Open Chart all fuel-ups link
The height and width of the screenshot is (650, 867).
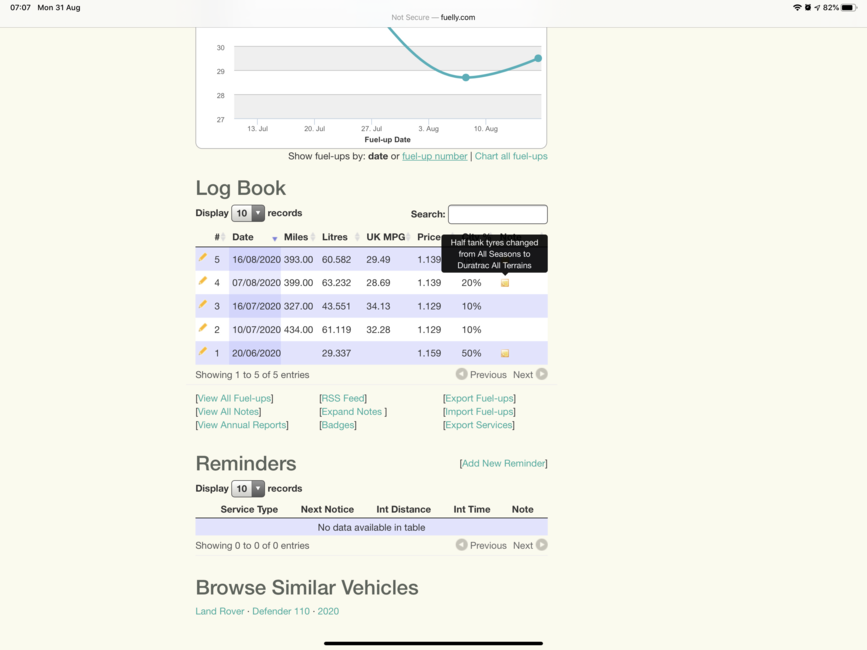511,156
